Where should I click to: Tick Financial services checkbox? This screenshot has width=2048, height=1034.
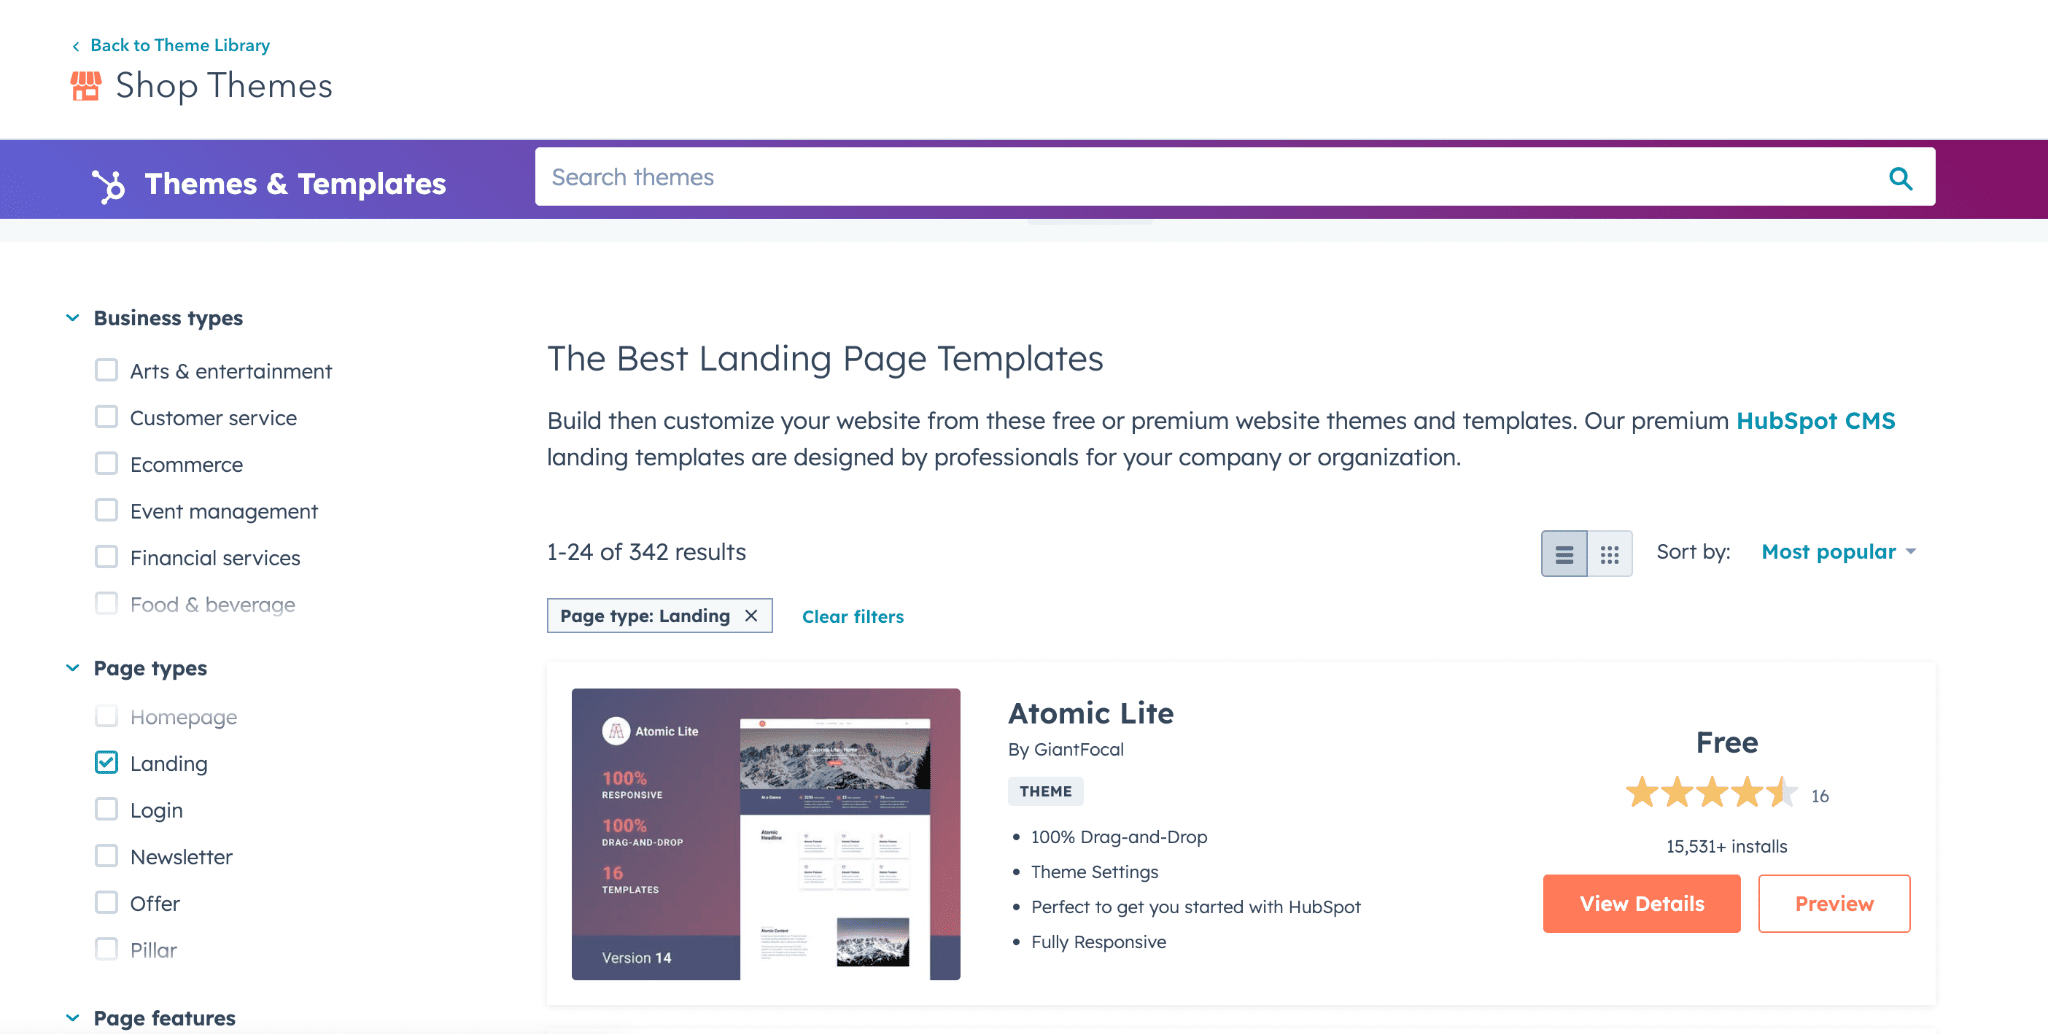(x=106, y=557)
